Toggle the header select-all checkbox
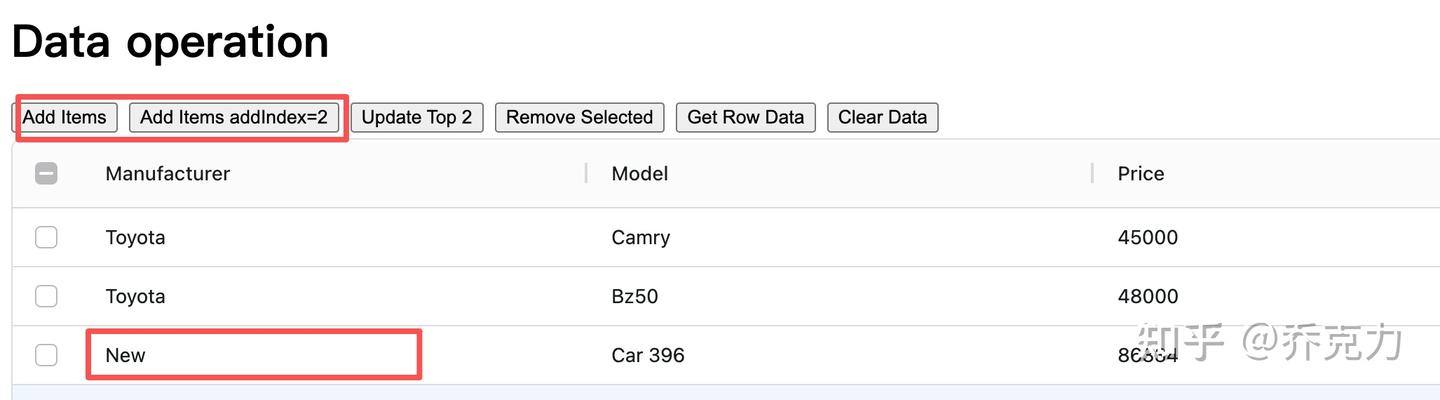Viewport: 1440px width, 400px height. pyautogui.click(x=46, y=173)
